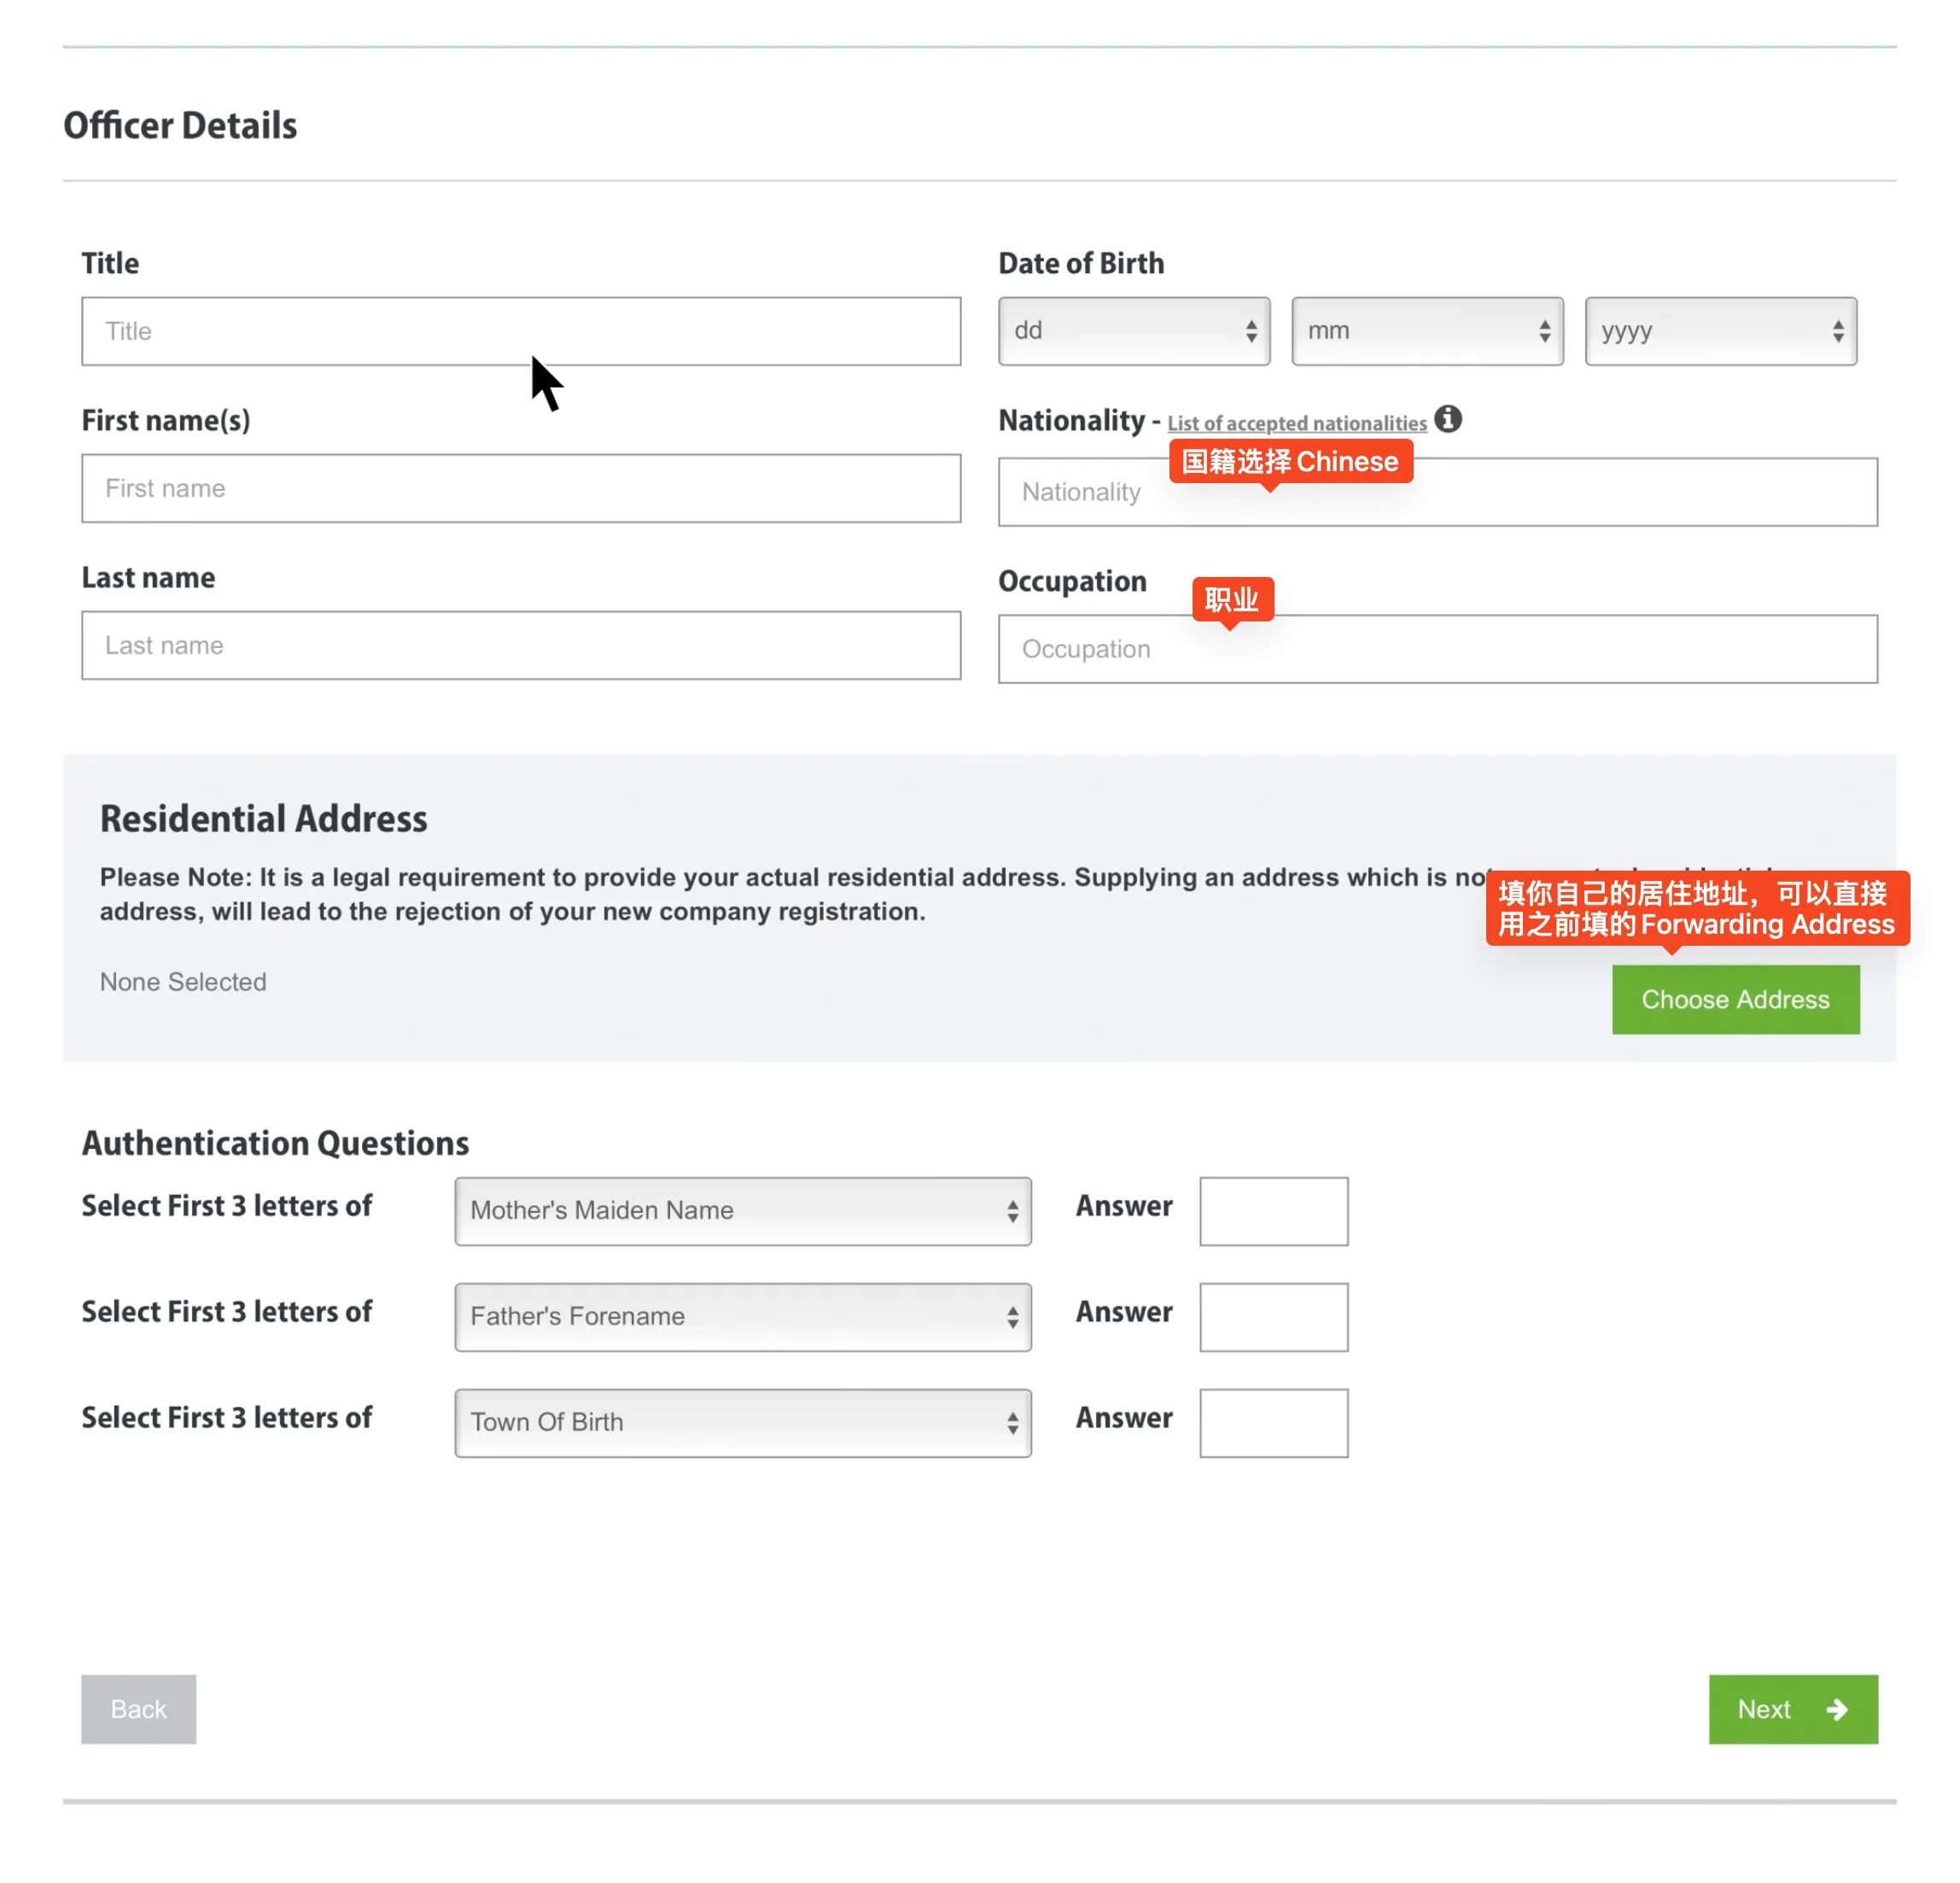Open List of accepted nationalities link
The height and width of the screenshot is (1883, 1960).
click(1296, 423)
